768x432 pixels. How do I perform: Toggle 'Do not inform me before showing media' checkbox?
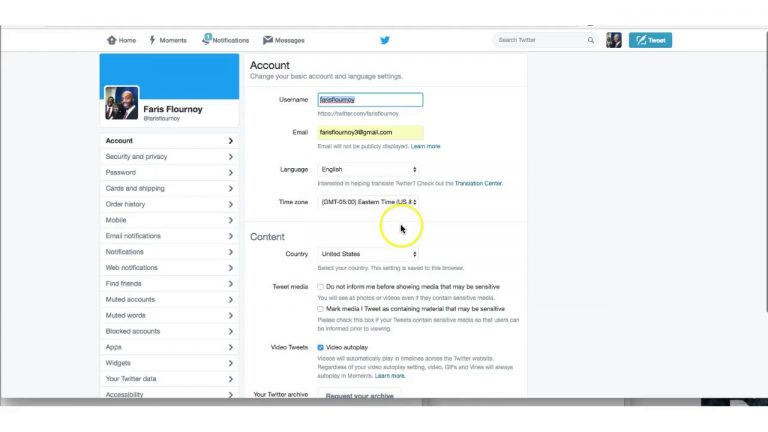pos(320,287)
